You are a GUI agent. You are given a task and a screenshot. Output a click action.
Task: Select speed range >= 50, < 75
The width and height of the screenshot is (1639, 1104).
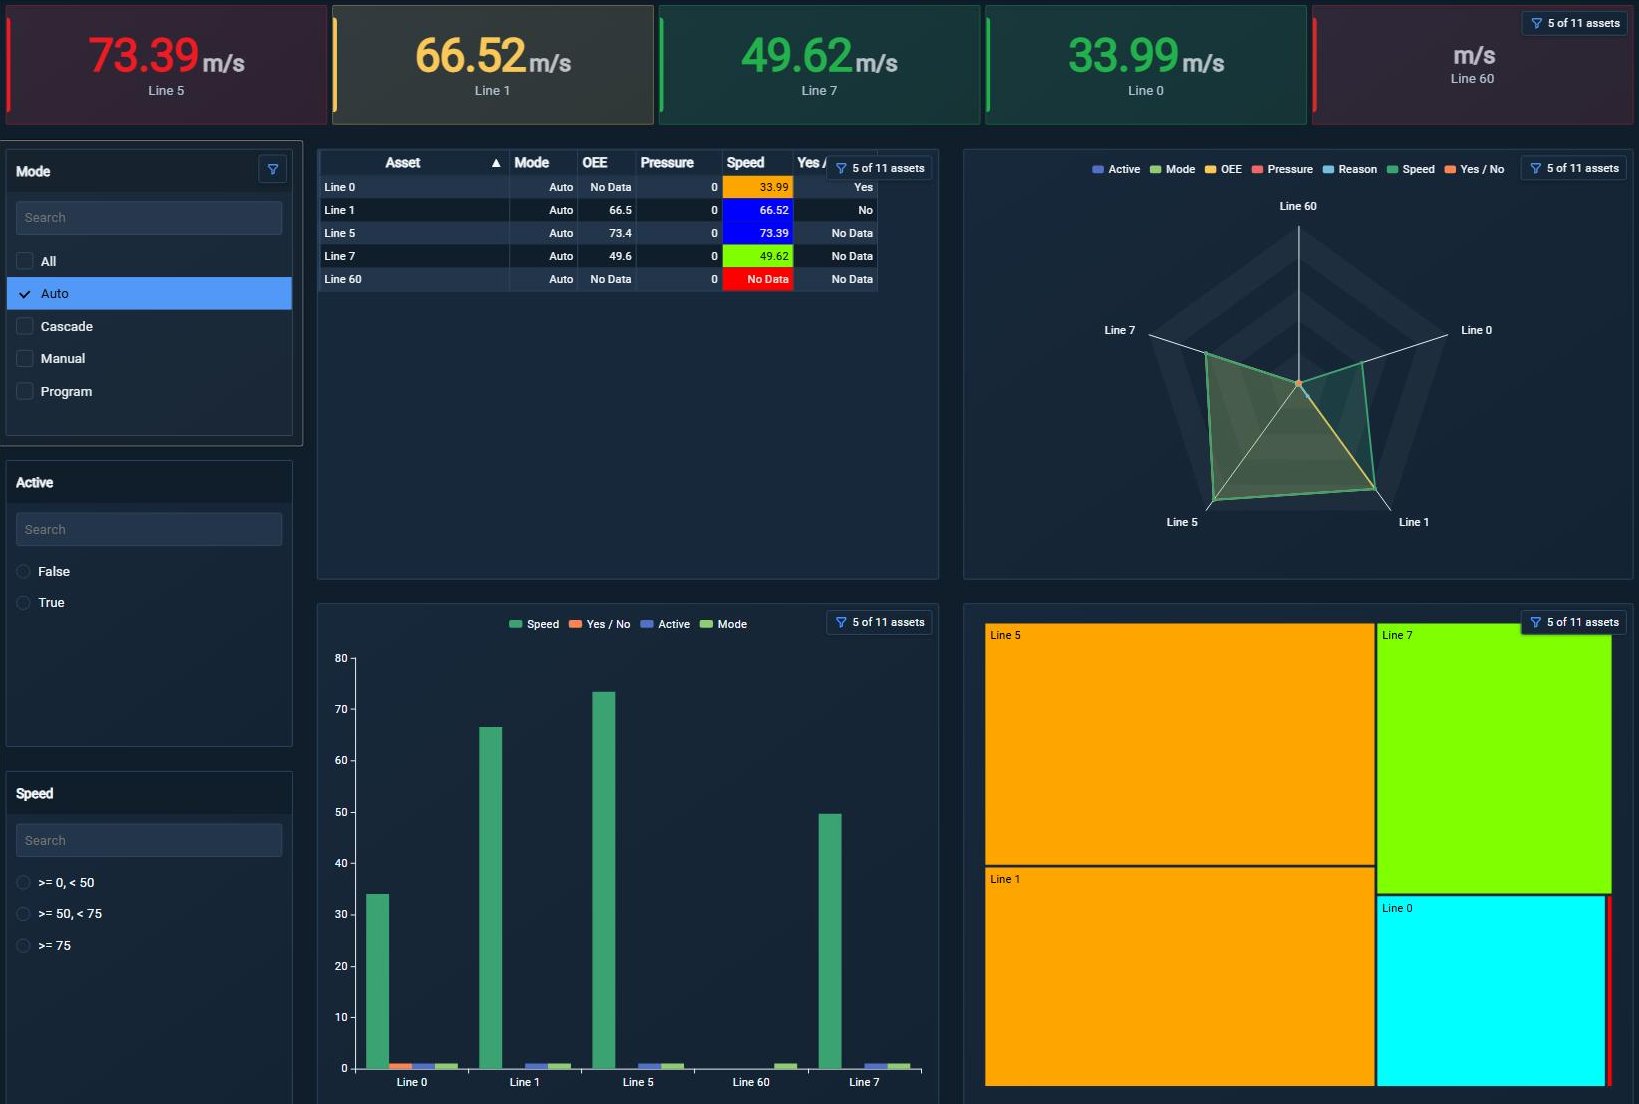pos(23,913)
